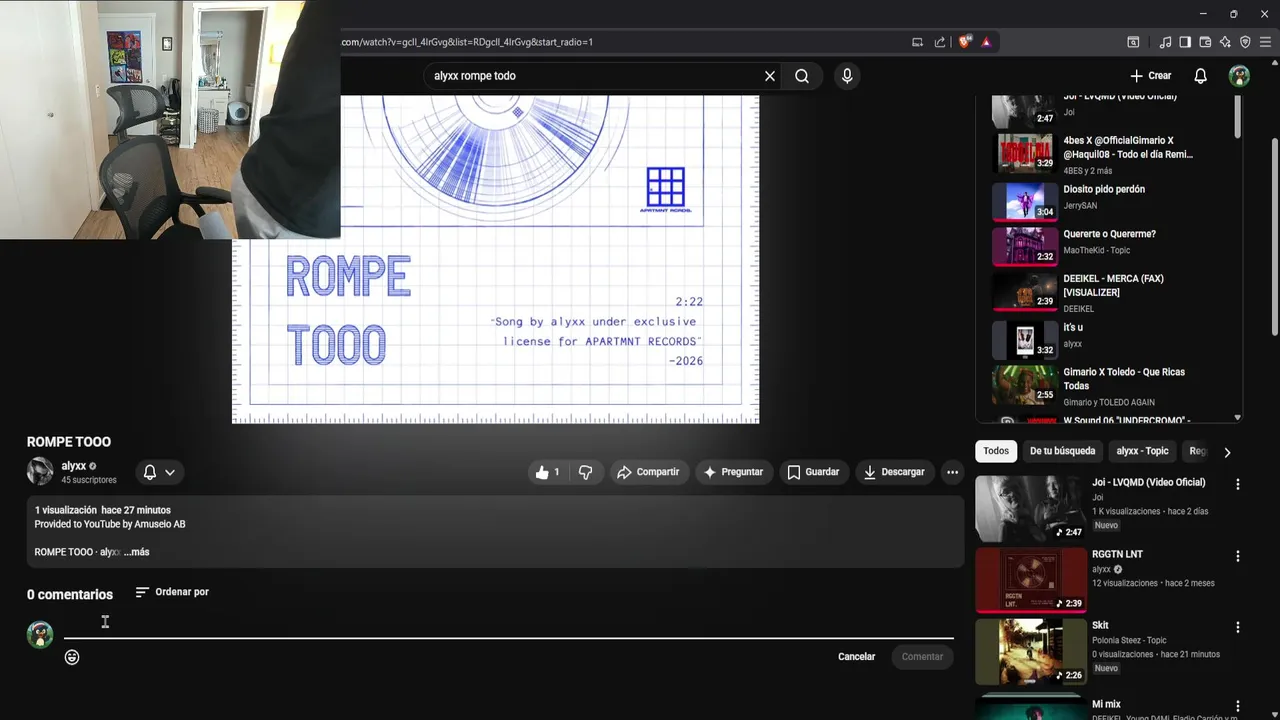Click the Compartir button
This screenshot has width=1280, height=720.
[x=648, y=472]
